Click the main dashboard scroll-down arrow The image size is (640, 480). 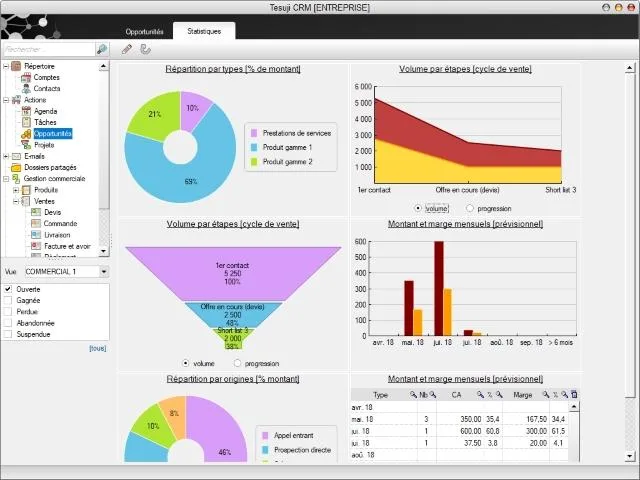(x=629, y=456)
